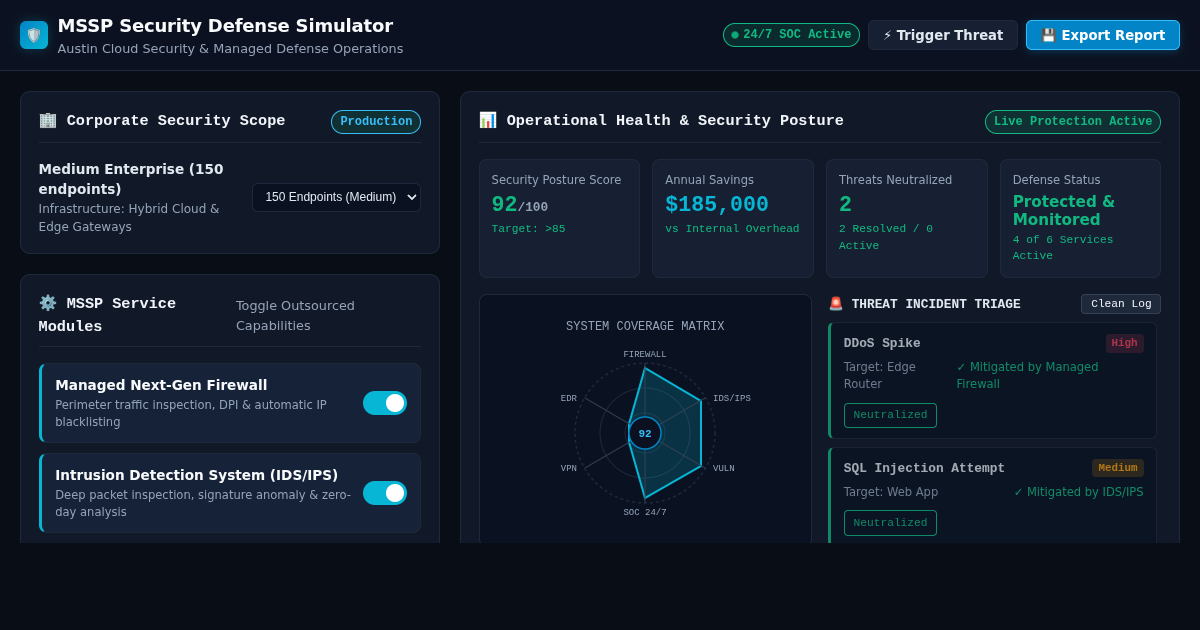Screen dimensions: 1200x630
Task: Click the FIREWALL label on coverage matrix
Action: (x=645, y=355)
